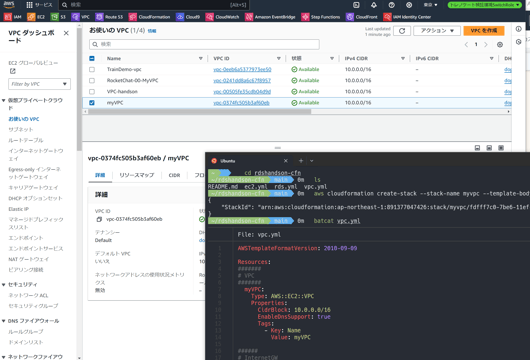Screen dimensions: 530x360
Task: Open NAT gateways in sidebar
Action: (x=28, y=259)
